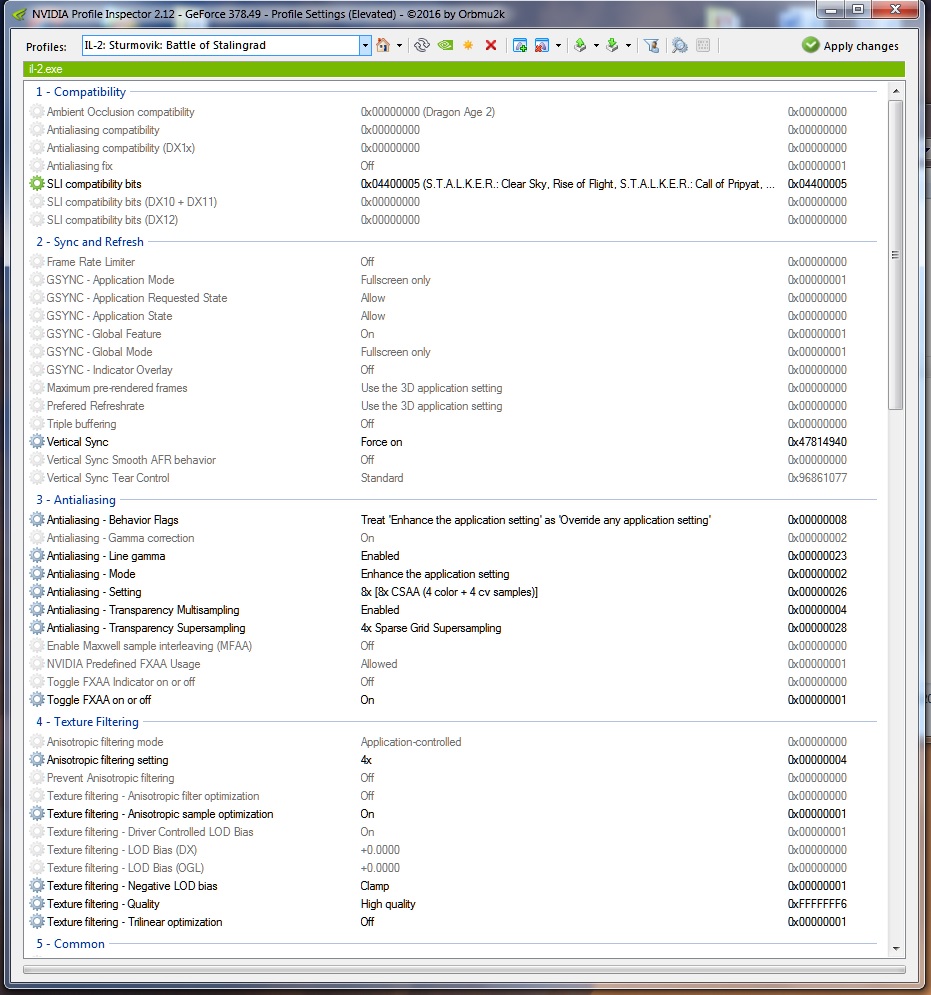
Task: Create a new profile with the star icon
Action: click(468, 45)
